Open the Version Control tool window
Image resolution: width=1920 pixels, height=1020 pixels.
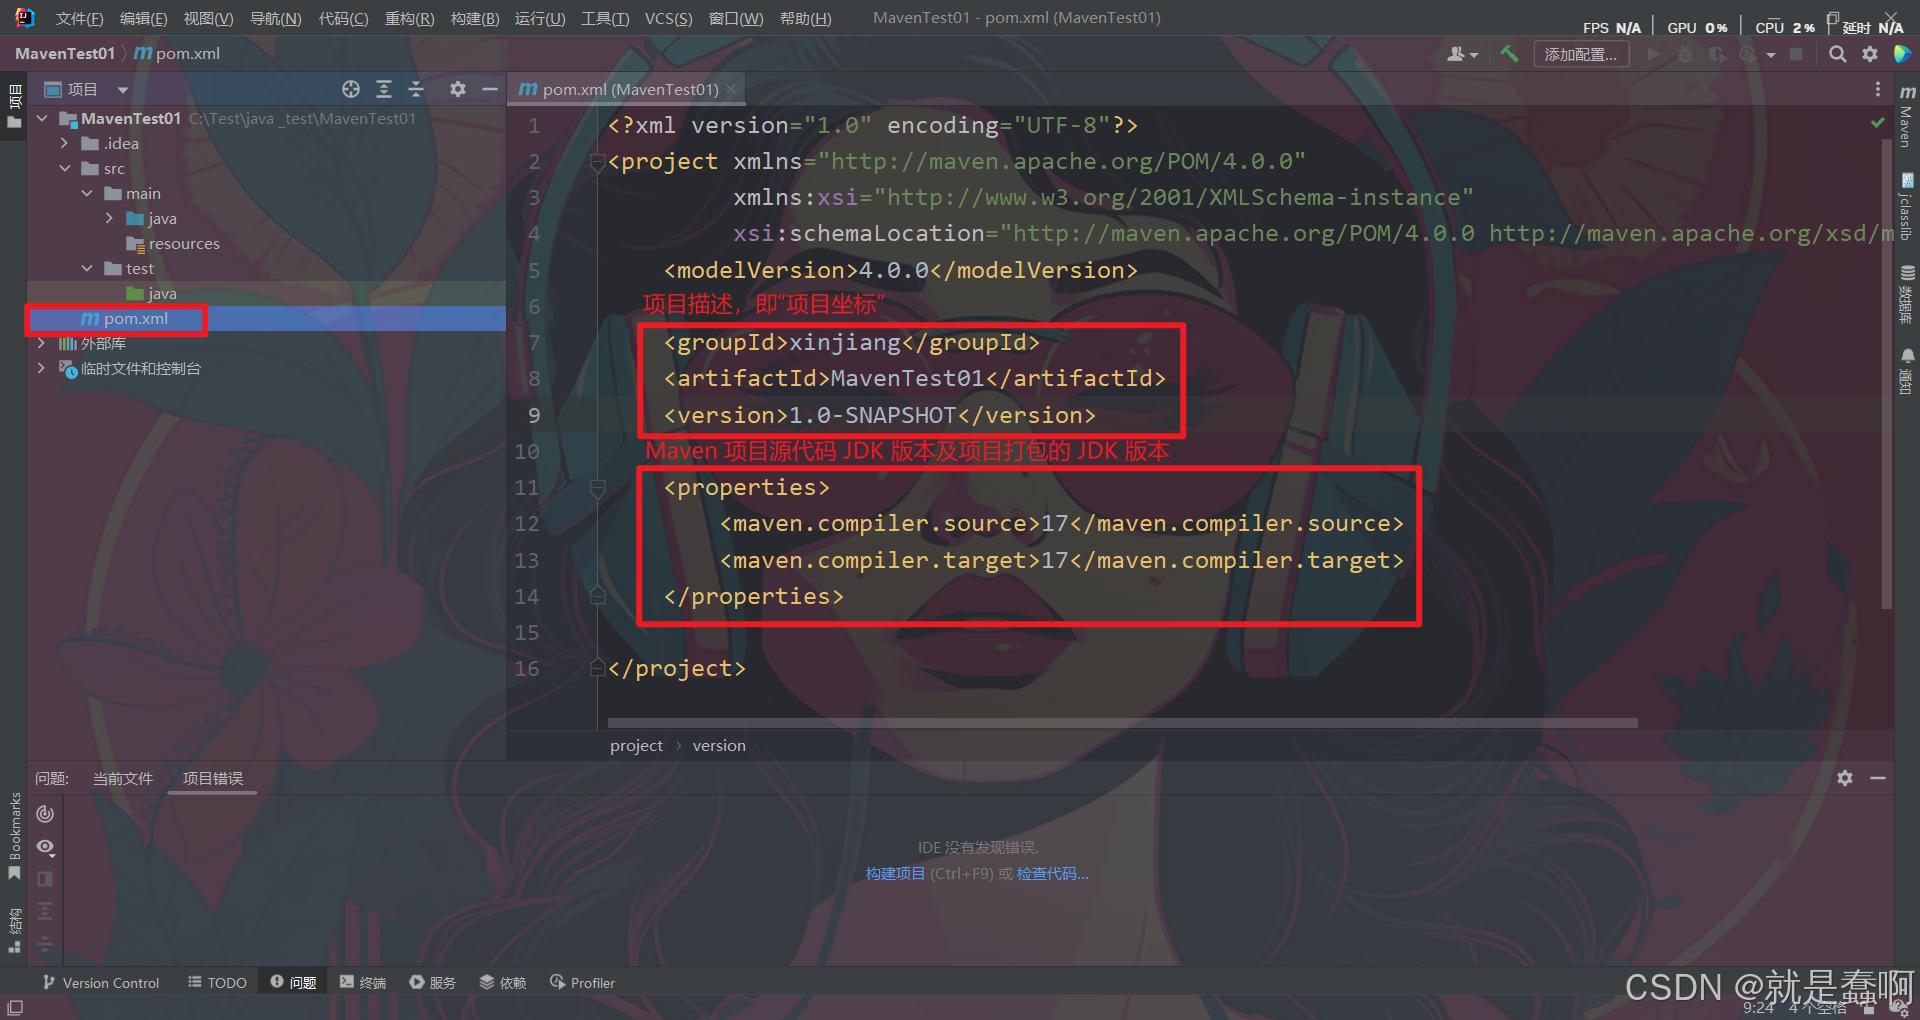click(100, 983)
